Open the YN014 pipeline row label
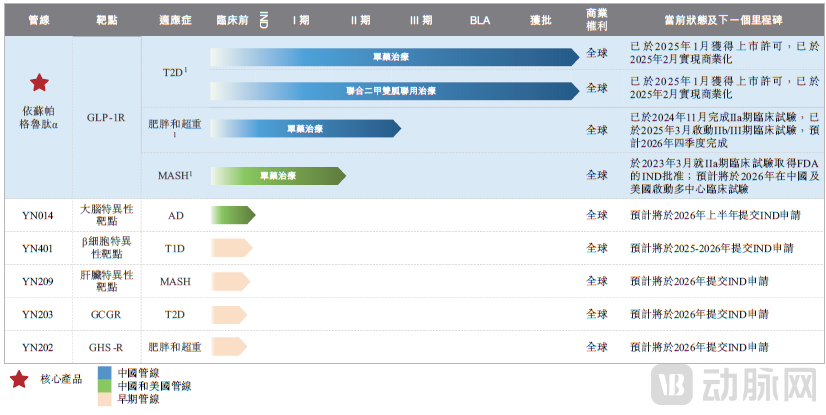The height and width of the screenshot is (415, 826). click(x=39, y=215)
